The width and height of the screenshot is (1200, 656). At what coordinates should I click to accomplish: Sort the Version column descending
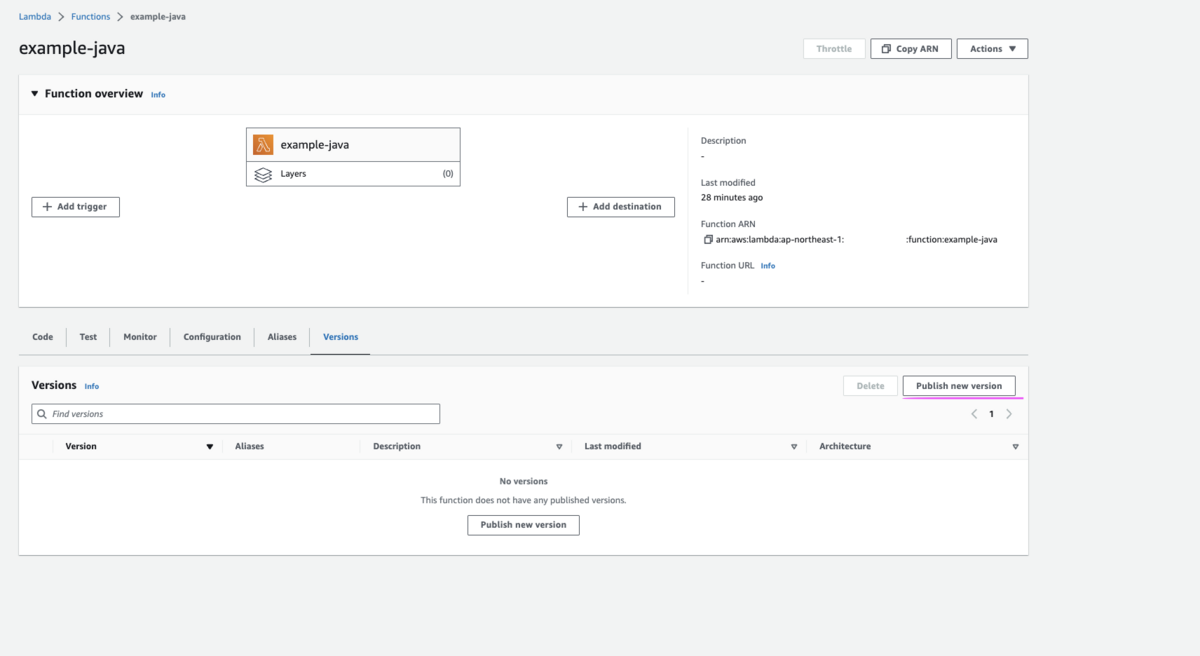tap(210, 447)
